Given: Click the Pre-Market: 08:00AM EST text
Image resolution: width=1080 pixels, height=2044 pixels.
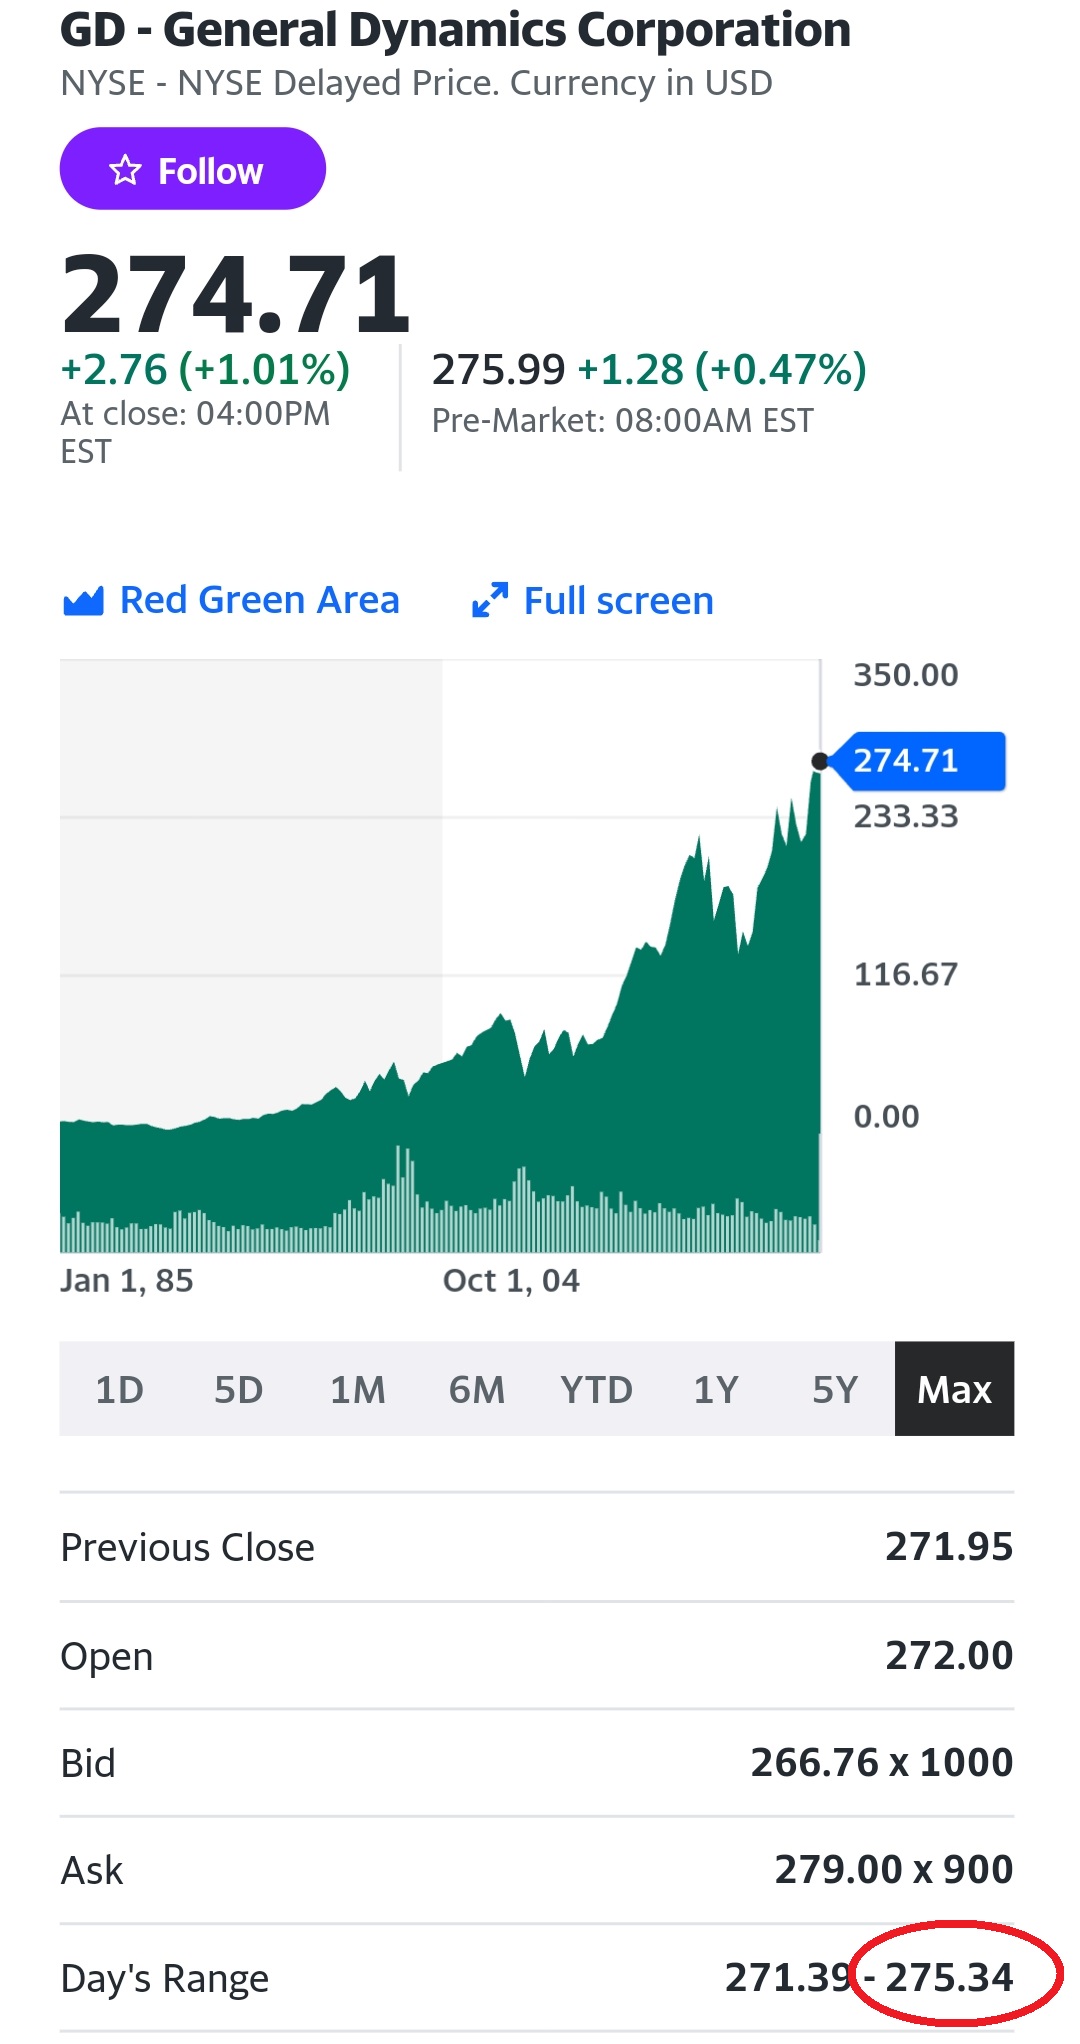Looking at the screenshot, I should coord(623,420).
